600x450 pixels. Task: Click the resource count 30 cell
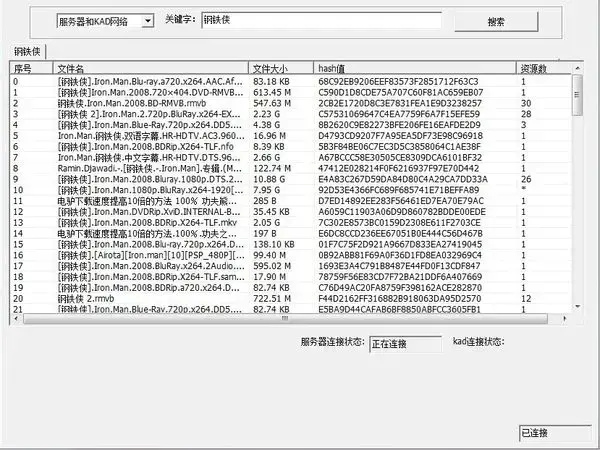(526, 103)
